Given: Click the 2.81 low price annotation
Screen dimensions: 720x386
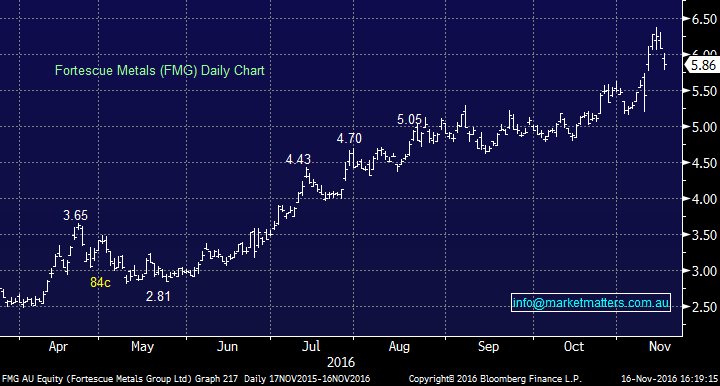Looking at the screenshot, I should (x=158, y=296).
